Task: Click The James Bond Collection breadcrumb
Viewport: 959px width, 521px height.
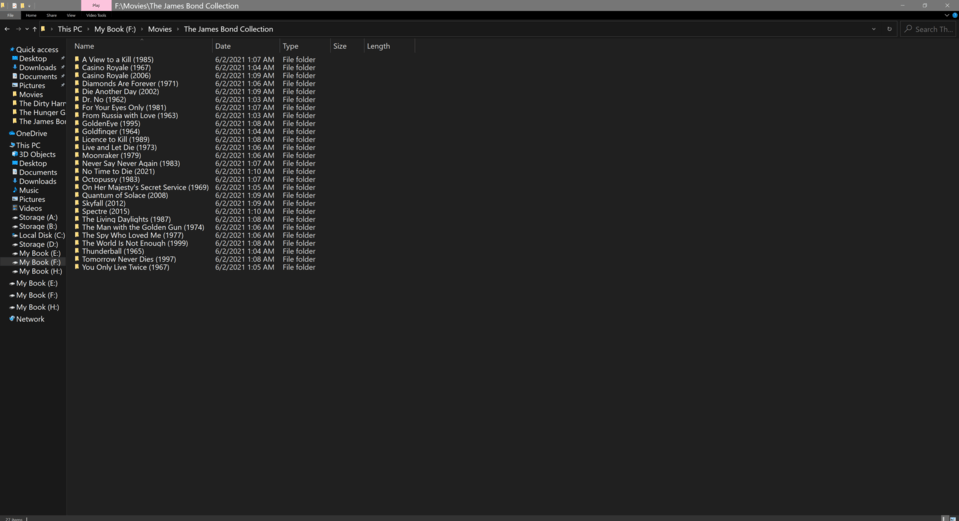Action: pyautogui.click(x=228, y=29)
